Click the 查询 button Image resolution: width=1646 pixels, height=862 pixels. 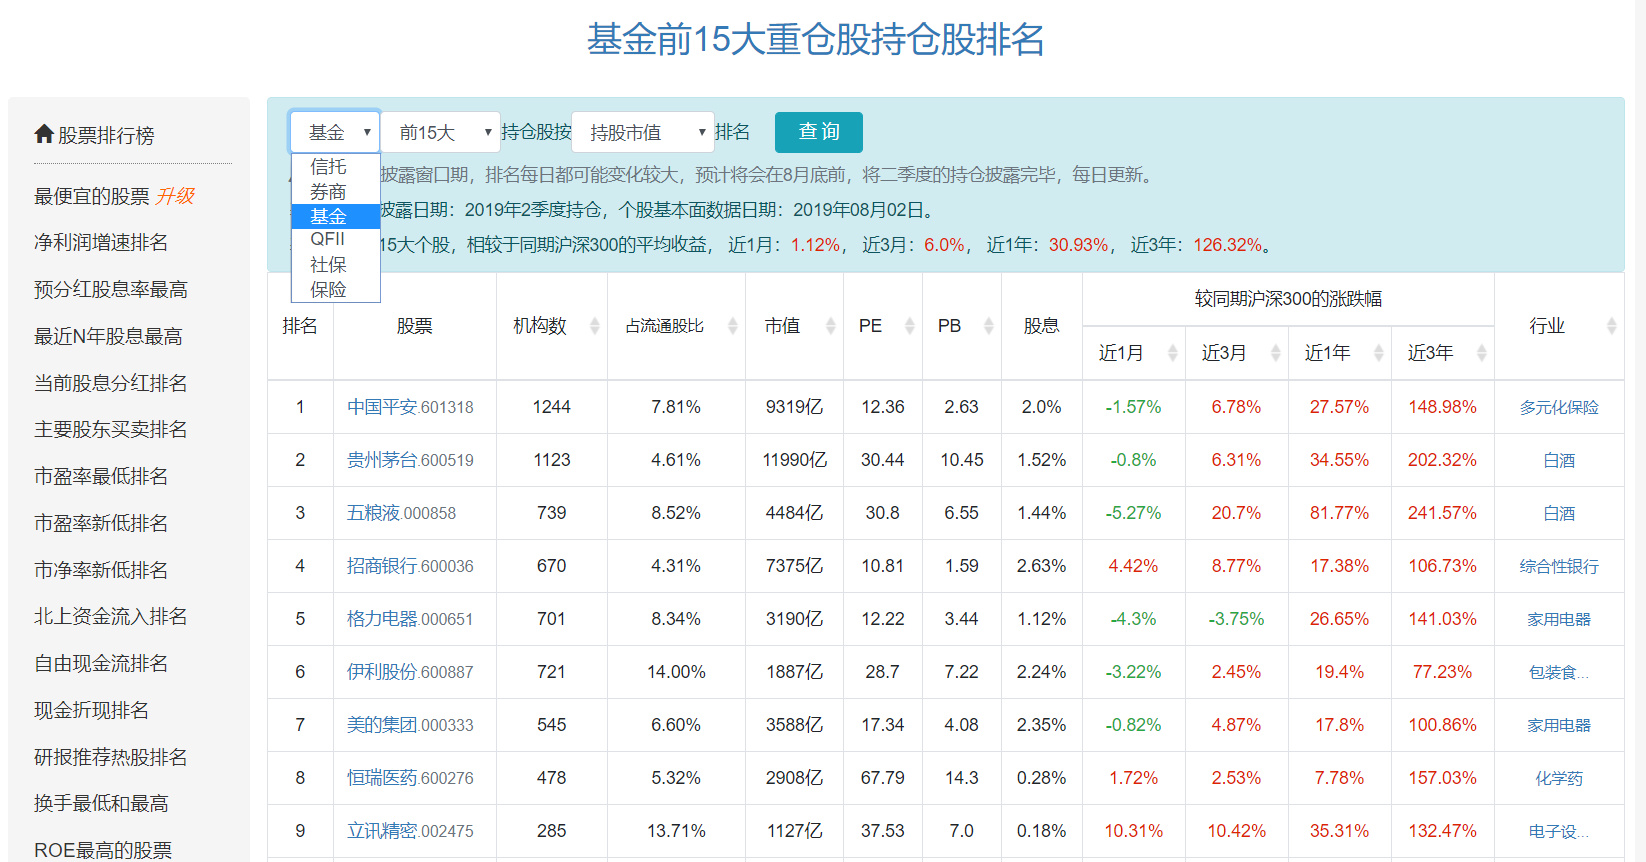pos(819,132)
